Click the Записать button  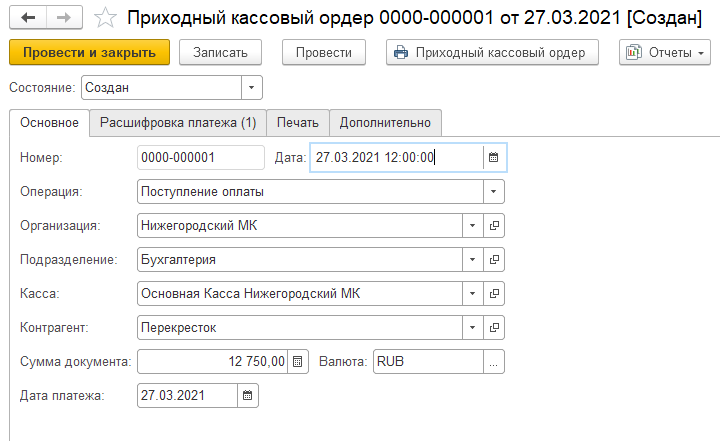(220, 52)
